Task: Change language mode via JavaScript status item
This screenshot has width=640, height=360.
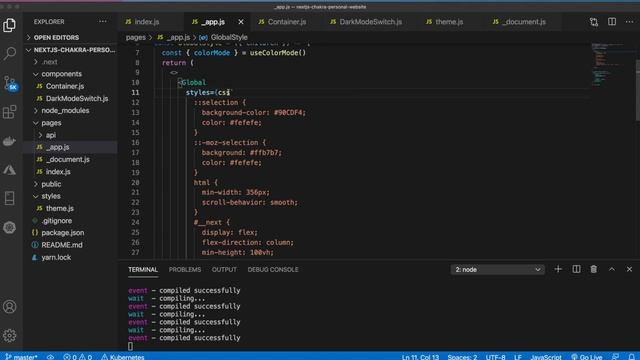Action: pyautogui.click(x=546, y=357)
